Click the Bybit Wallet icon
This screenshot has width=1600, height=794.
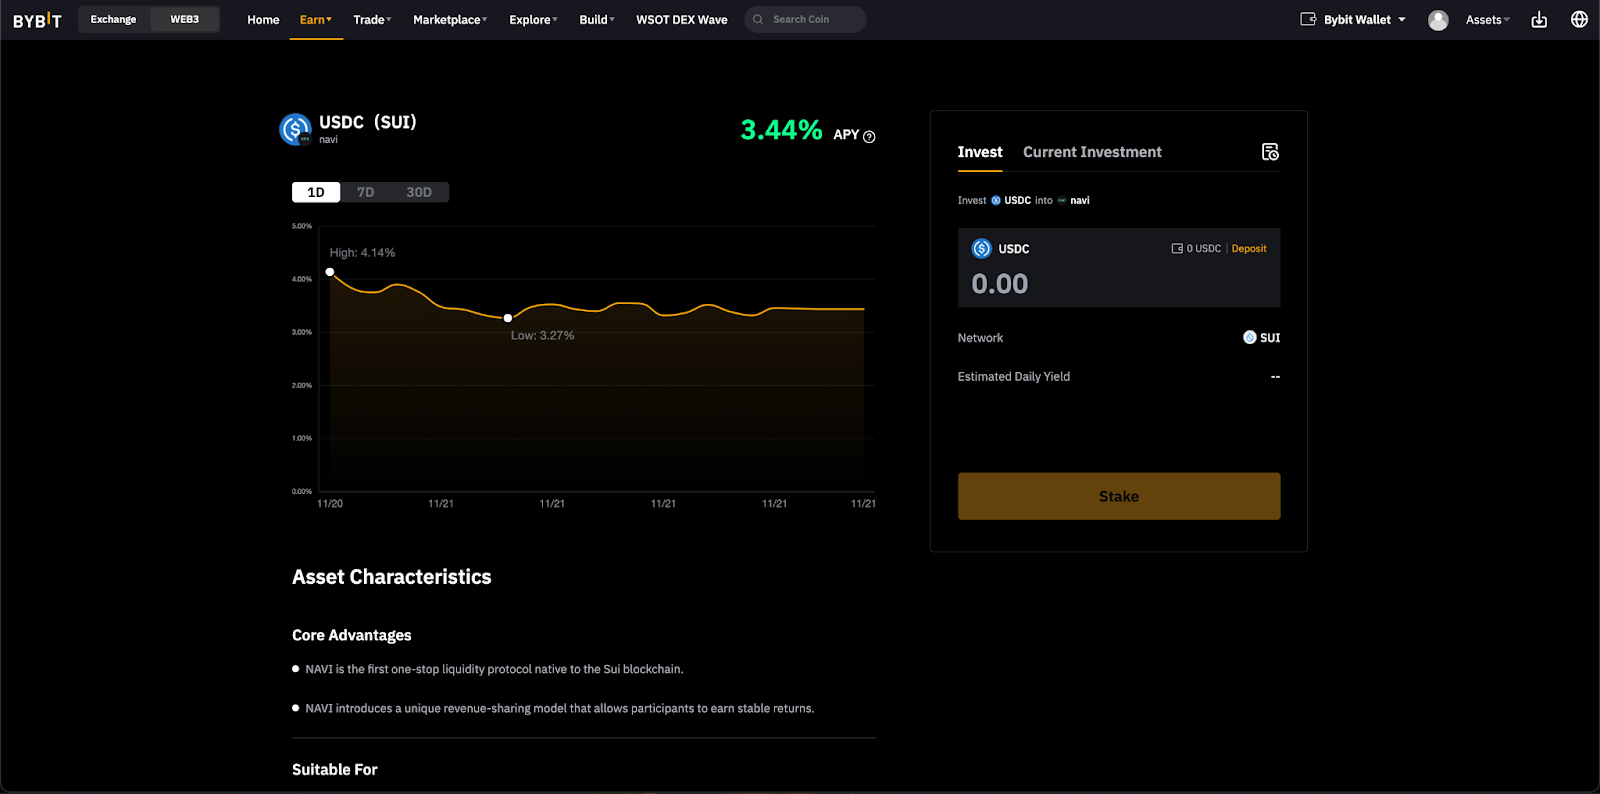pyautogui.click(x=1308, y=19)
